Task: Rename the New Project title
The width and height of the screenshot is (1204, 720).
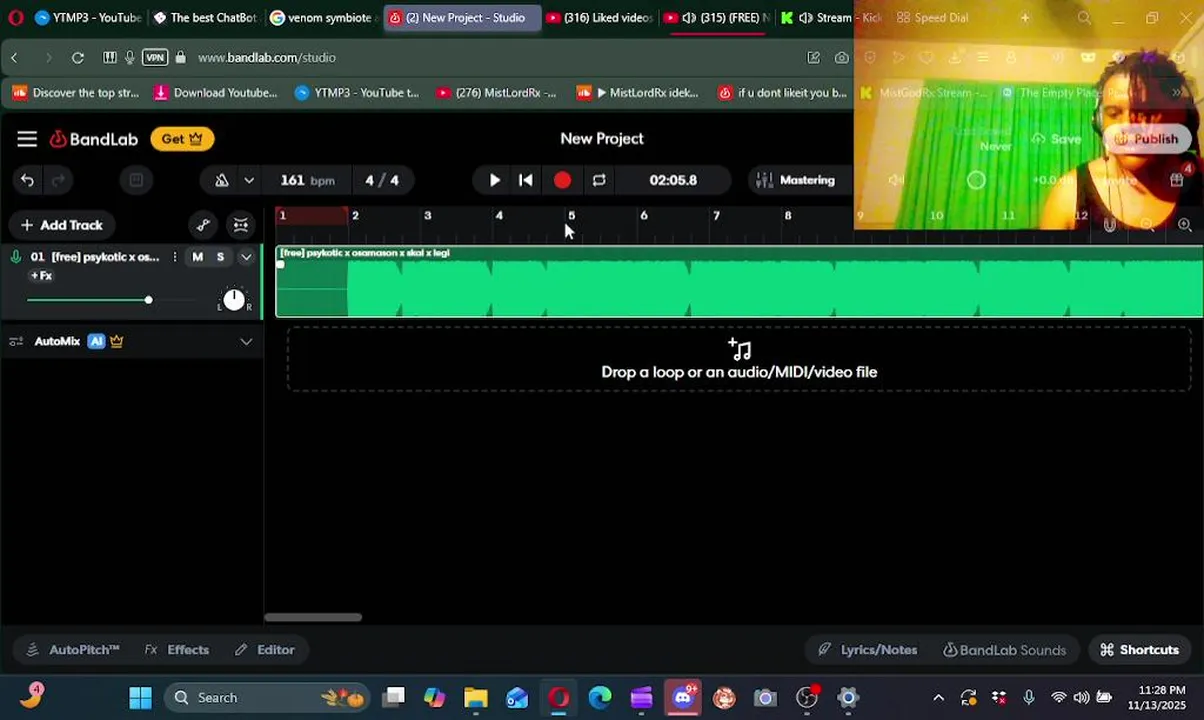Action: (602, 139)
